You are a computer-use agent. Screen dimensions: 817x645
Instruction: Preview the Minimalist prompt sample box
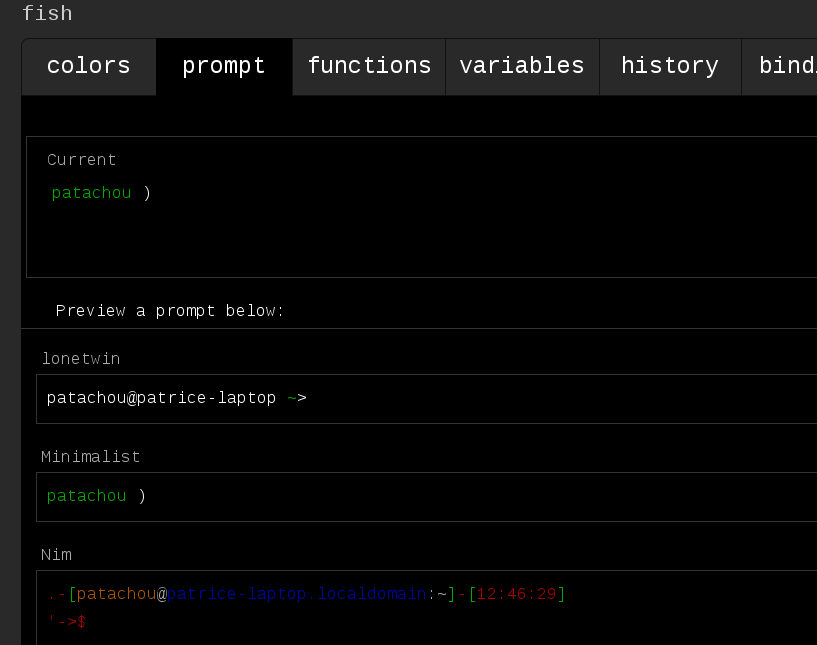tap(426, 497)
